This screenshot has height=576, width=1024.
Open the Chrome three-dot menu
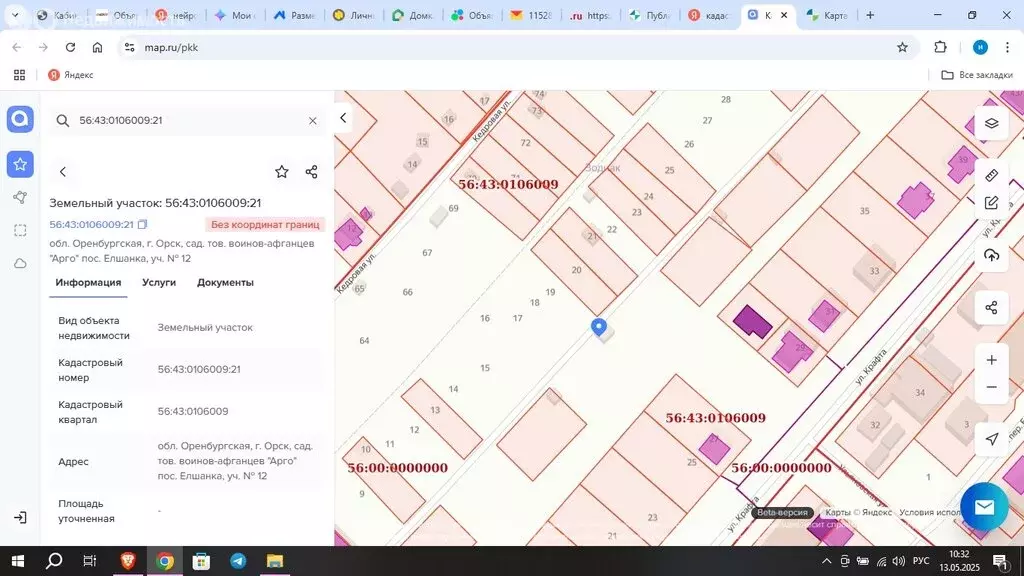click(x=1008, y=47)
